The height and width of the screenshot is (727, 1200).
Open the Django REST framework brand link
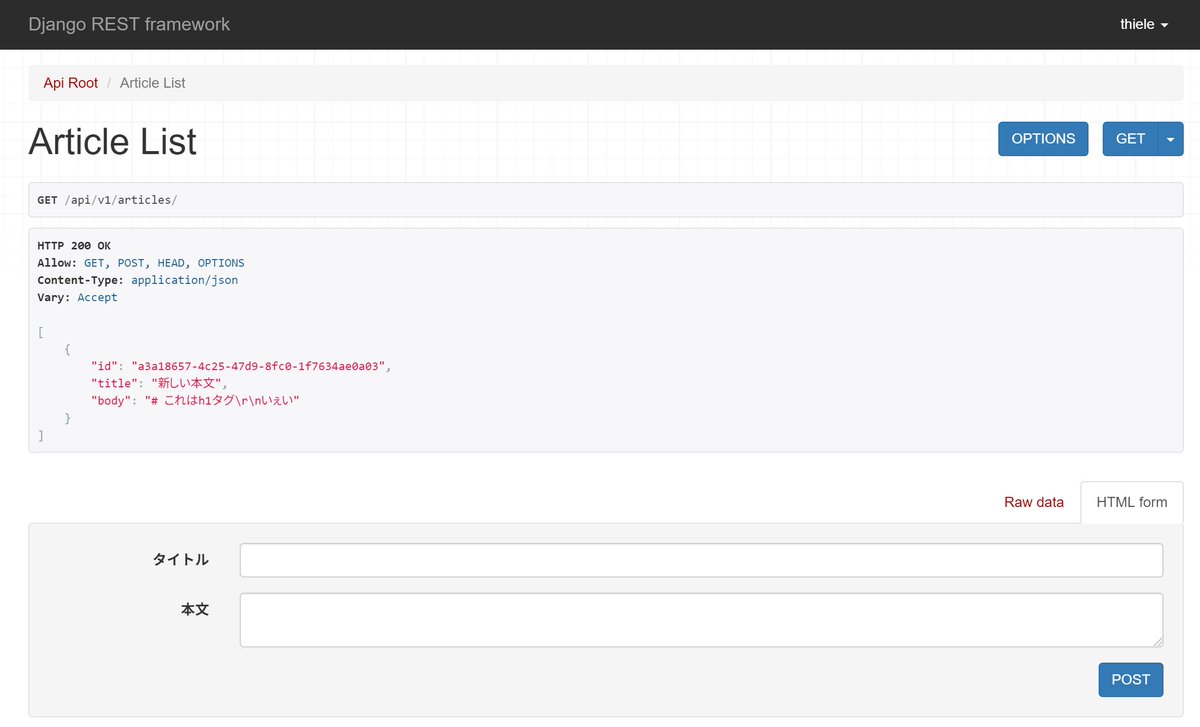click(129, 24)
